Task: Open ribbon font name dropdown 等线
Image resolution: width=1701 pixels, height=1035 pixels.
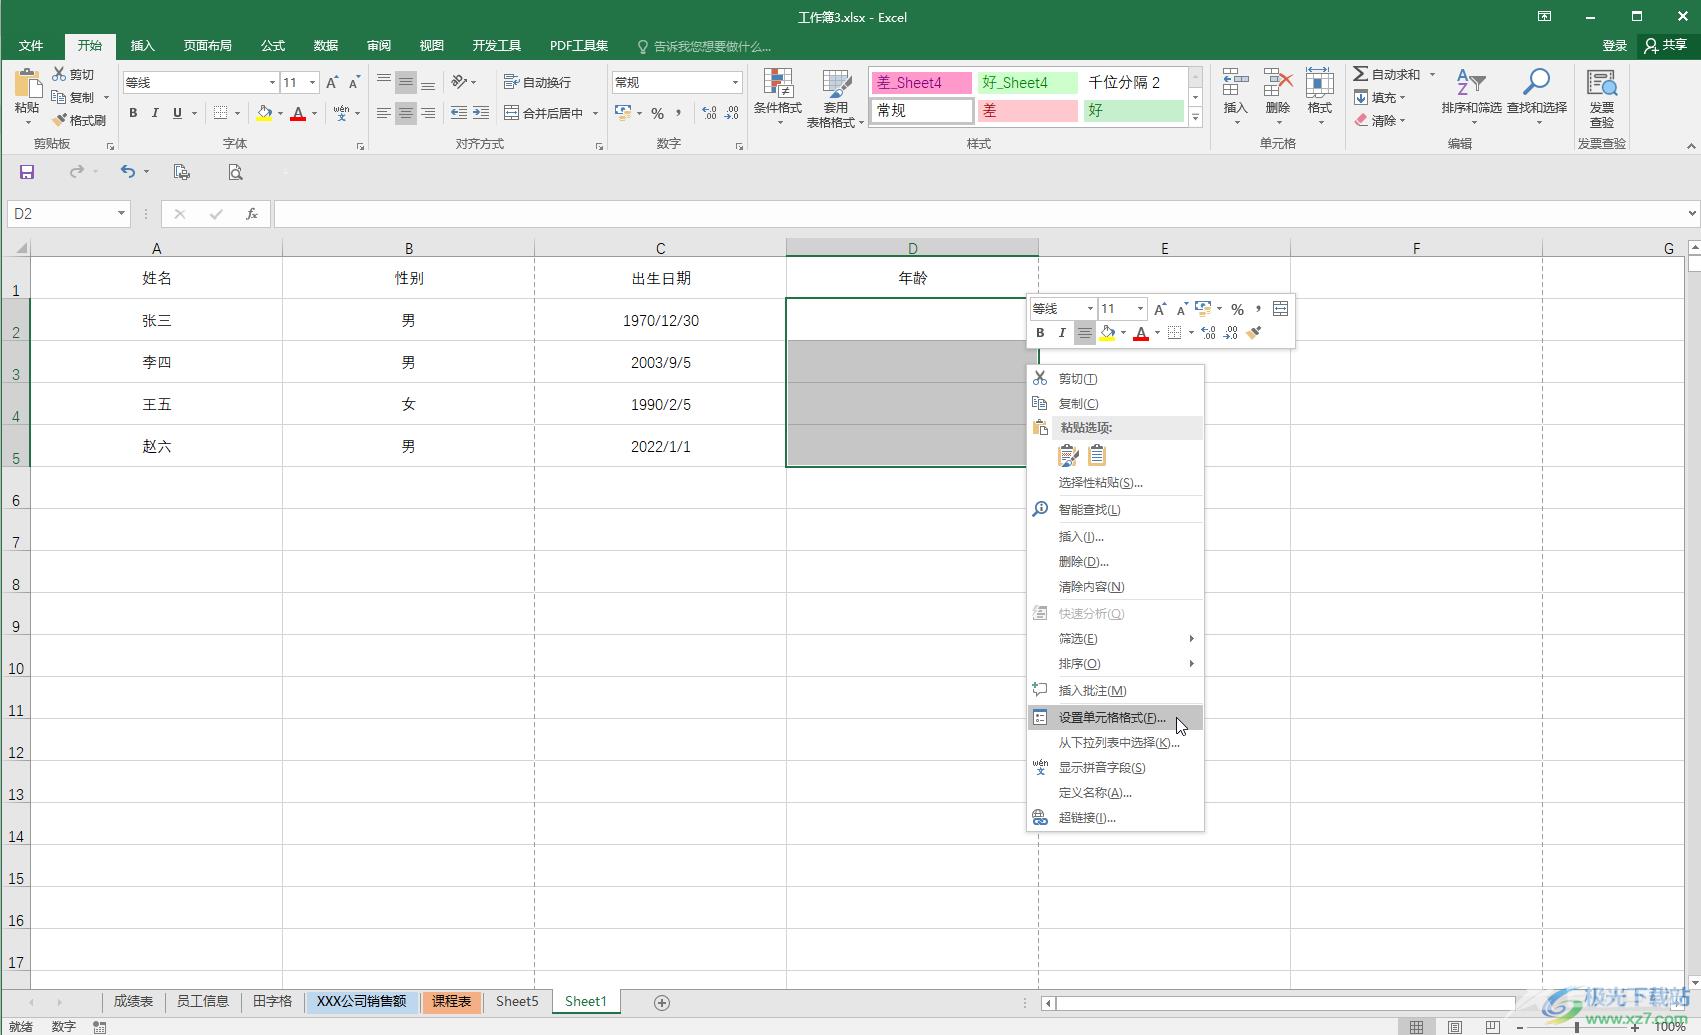Action: [271, 82]
